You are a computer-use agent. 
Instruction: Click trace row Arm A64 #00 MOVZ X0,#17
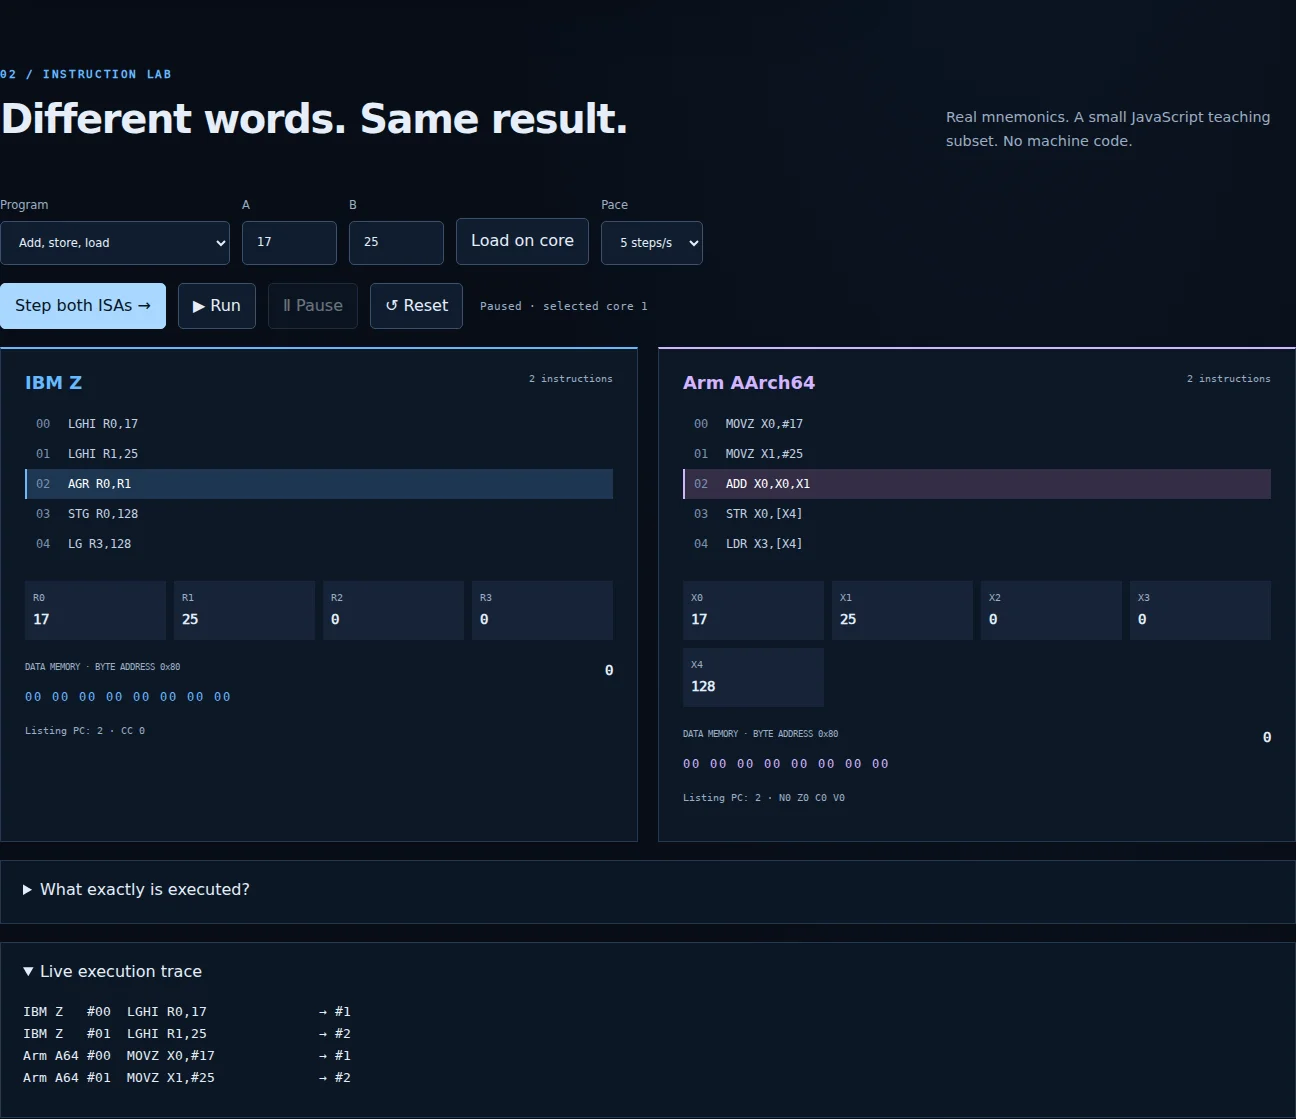coord(187,1056)
